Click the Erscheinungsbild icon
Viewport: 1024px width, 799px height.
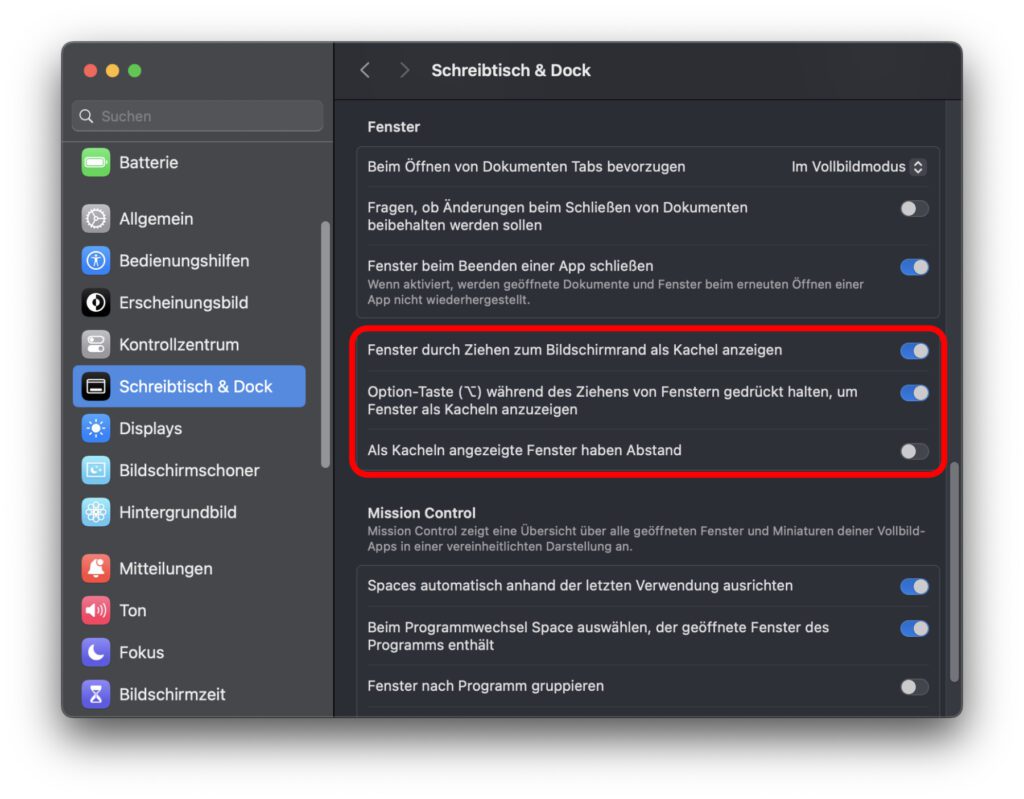[96, 303]
